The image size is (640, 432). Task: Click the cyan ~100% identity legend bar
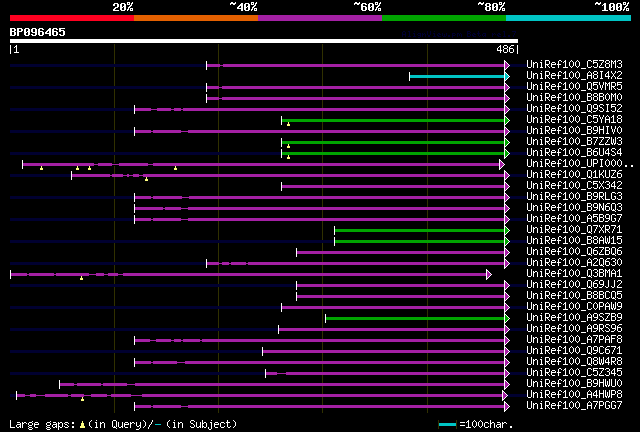[569, 18]
